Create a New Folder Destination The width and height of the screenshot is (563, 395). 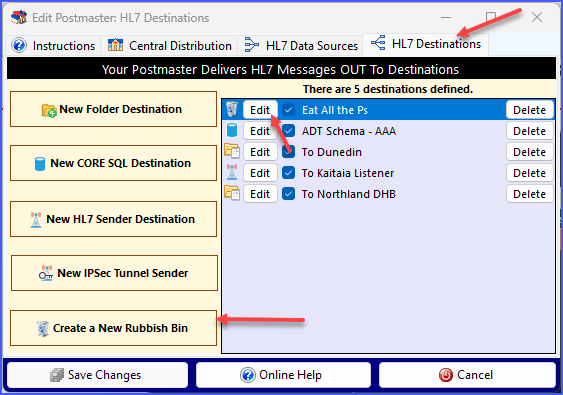[113, 109]
